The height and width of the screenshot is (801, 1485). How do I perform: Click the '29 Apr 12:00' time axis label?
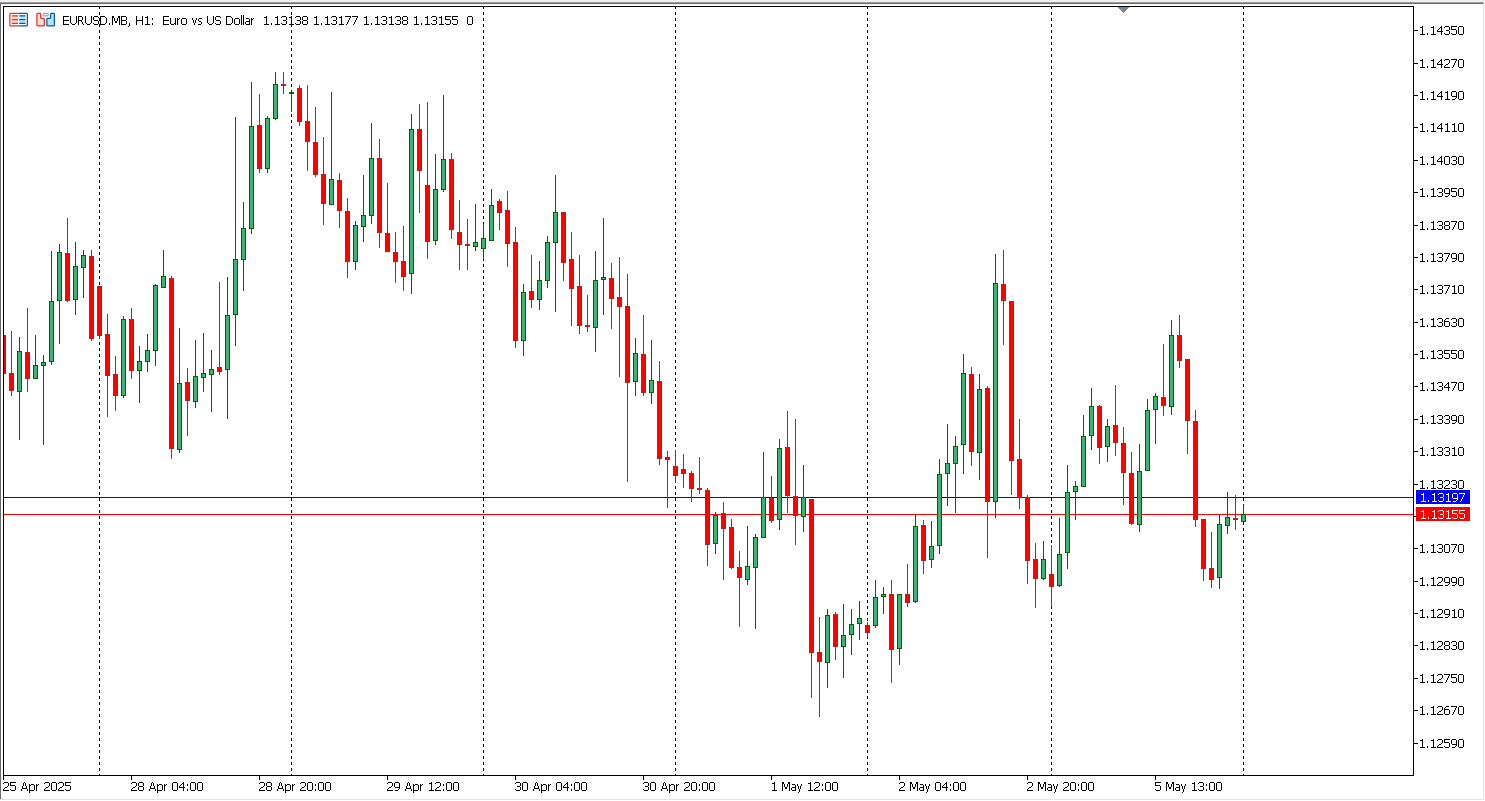pos(423,787)
